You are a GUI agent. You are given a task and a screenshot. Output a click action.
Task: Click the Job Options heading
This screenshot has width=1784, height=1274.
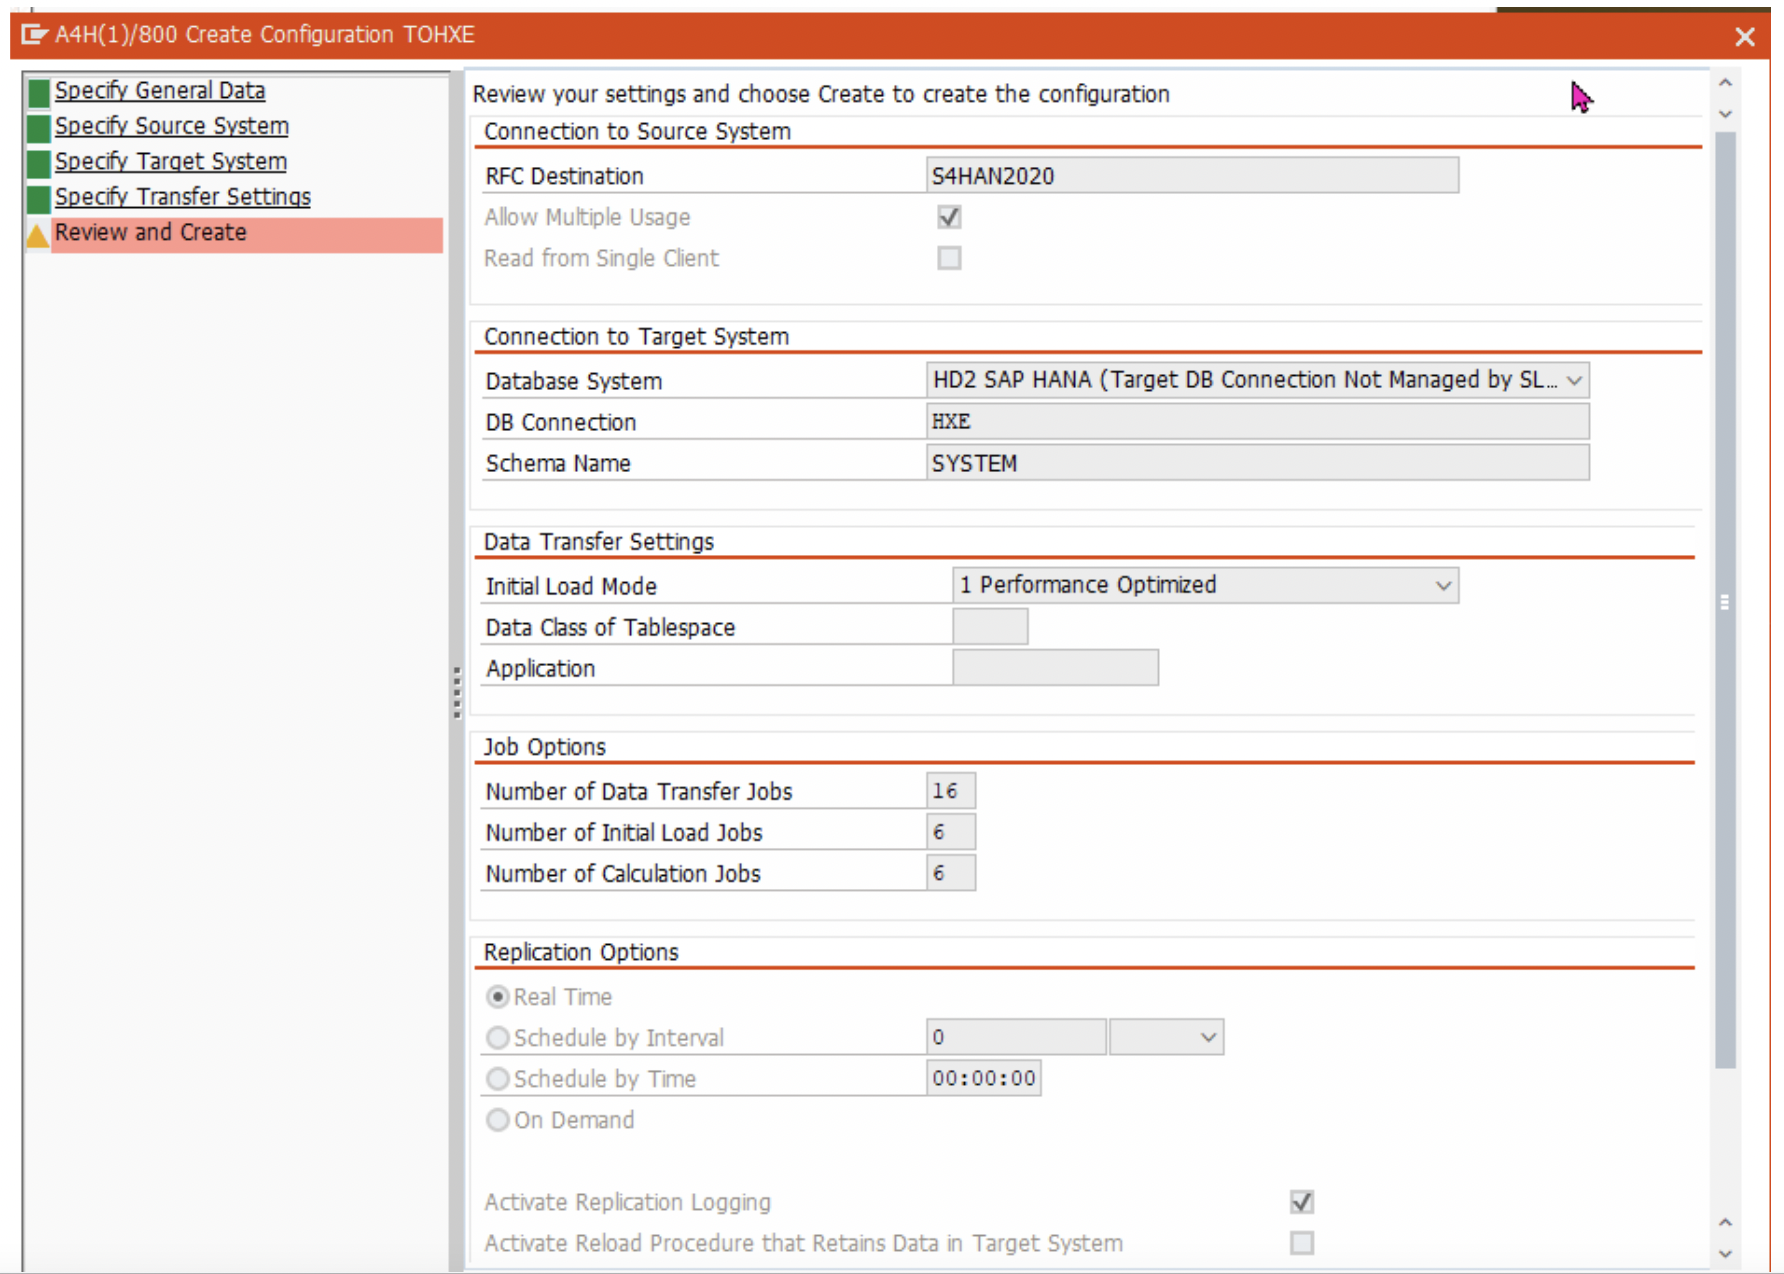[545, 747]
